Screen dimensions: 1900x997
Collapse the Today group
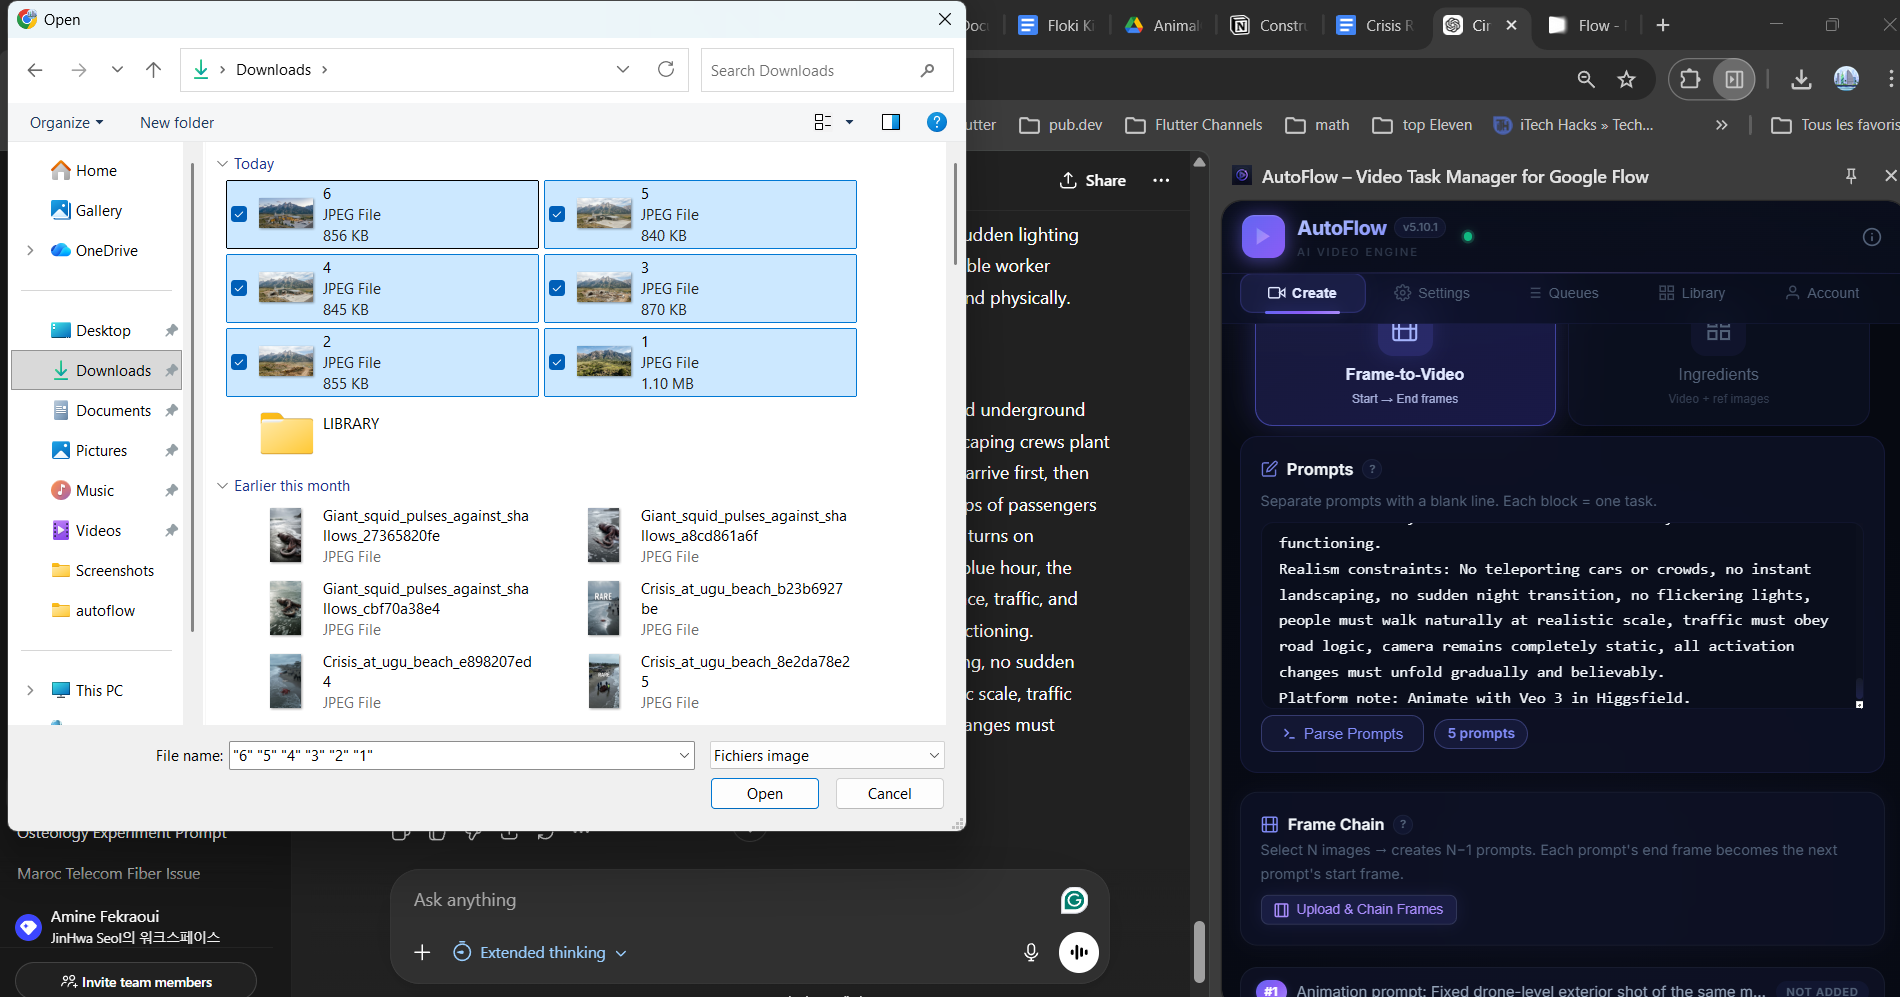pyautogui.click(x=222, y=163)
